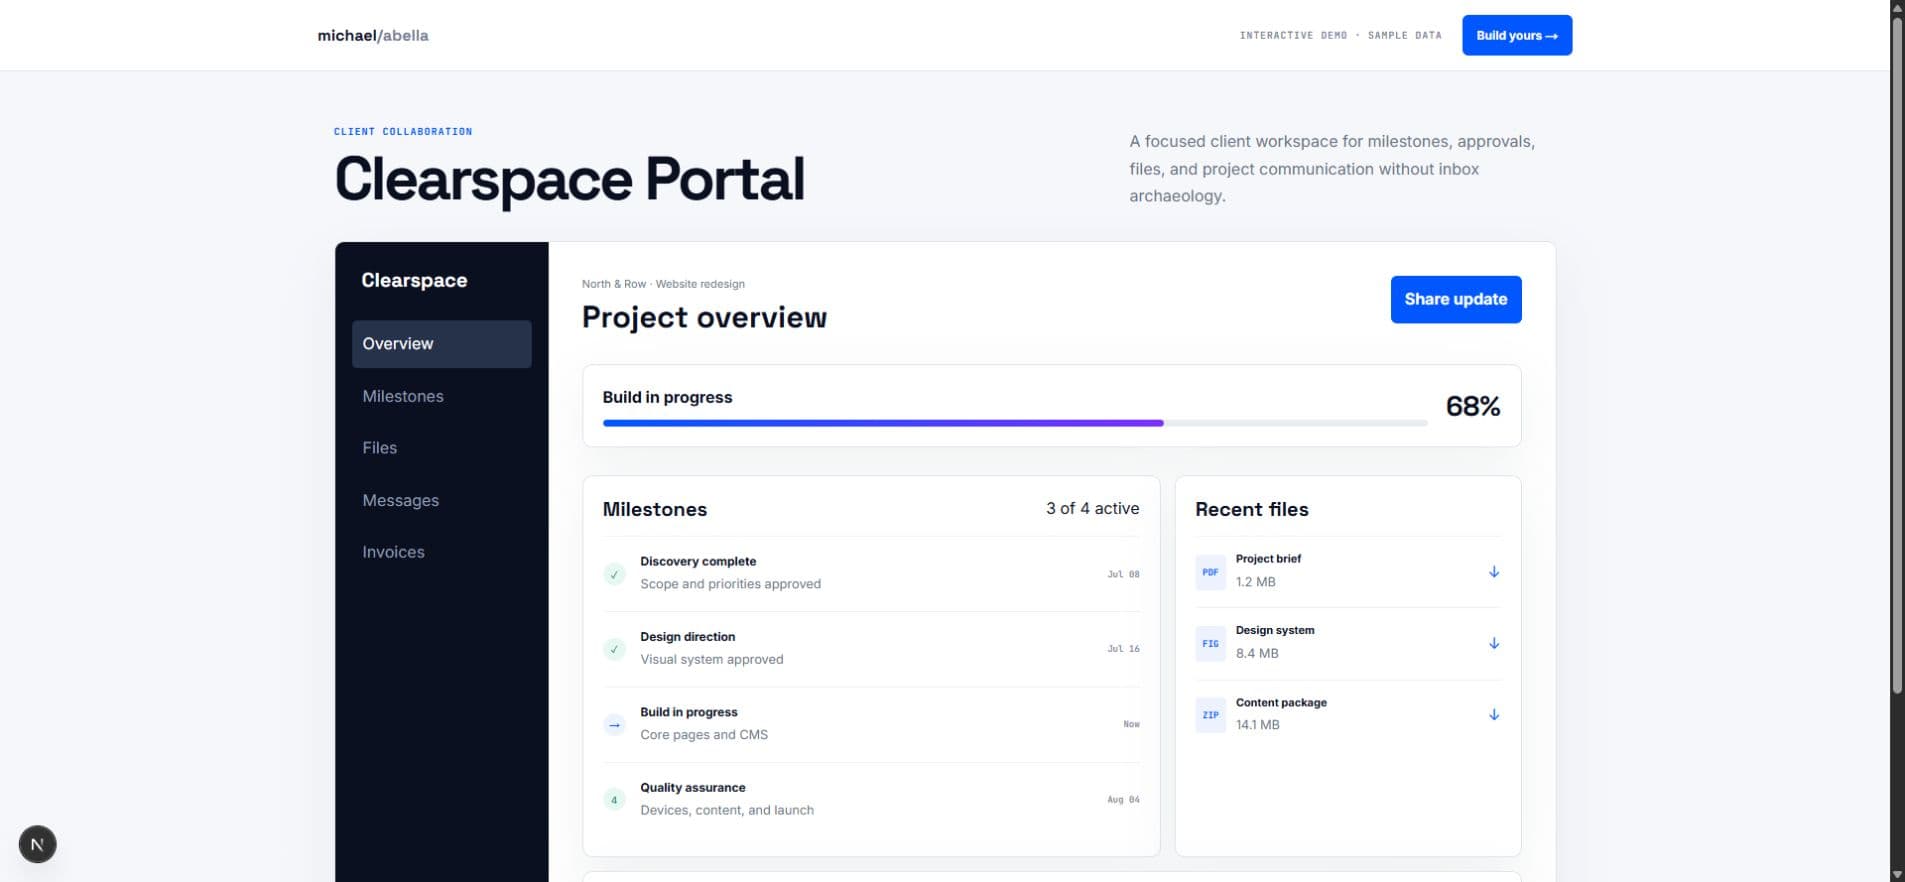This screenshot has height=882, width=1905.
Task: Download the Design system file arrow
Action: point(1493,643)
